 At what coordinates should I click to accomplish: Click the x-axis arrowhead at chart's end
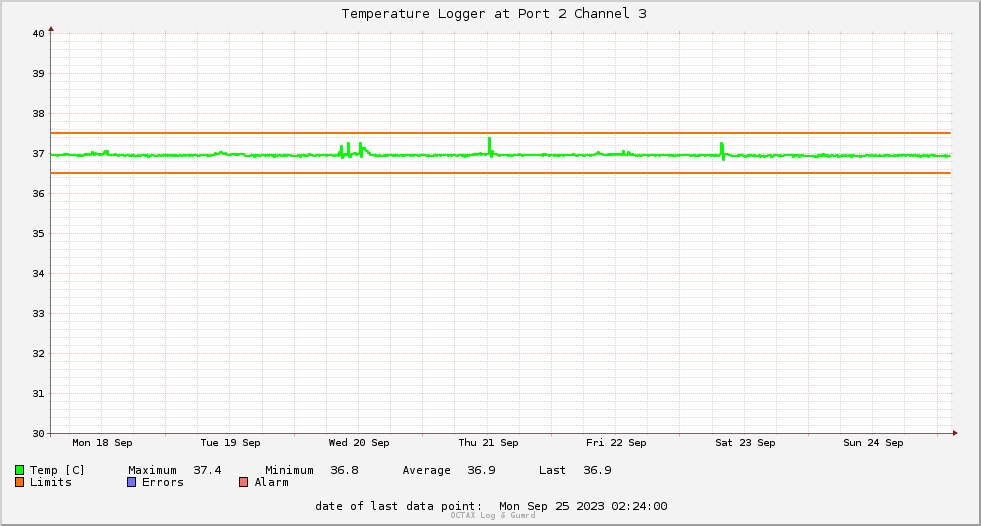pyautogui.click(x=955, y=433)
